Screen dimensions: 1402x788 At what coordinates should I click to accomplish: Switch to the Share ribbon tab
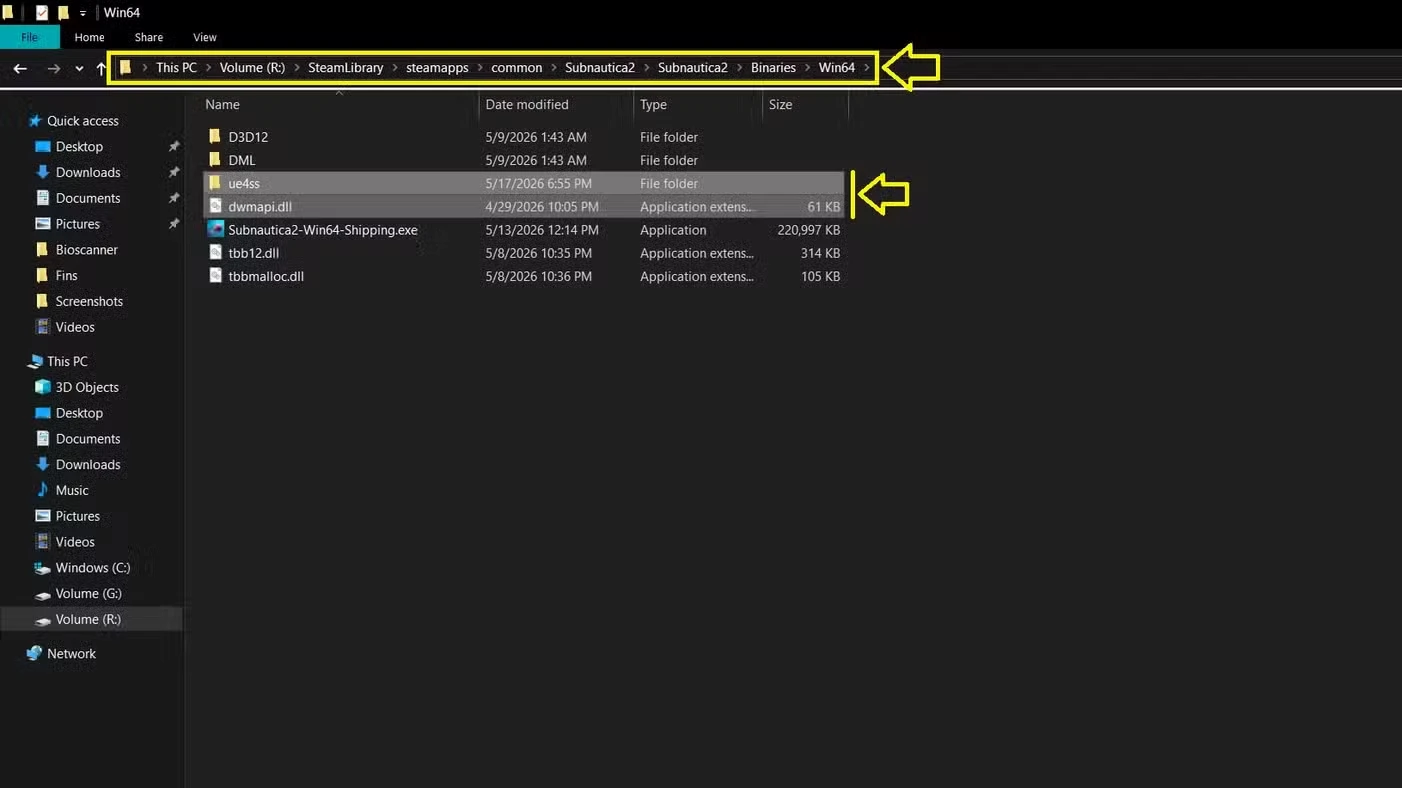[x=149, y=37]
